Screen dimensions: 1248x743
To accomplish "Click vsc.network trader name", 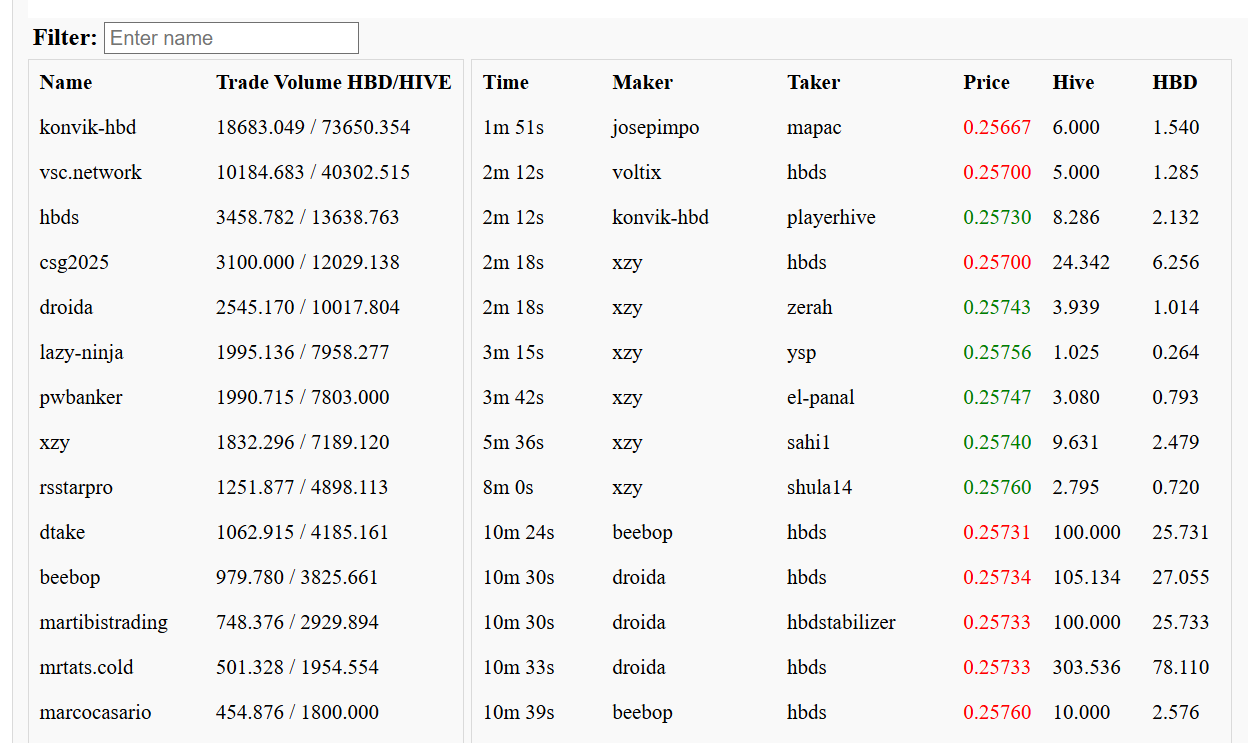I will coord(91,173).
